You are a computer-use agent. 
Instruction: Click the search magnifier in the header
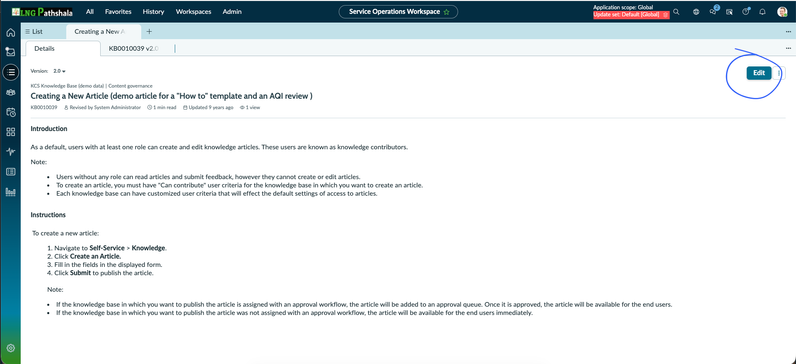[676, 12]
